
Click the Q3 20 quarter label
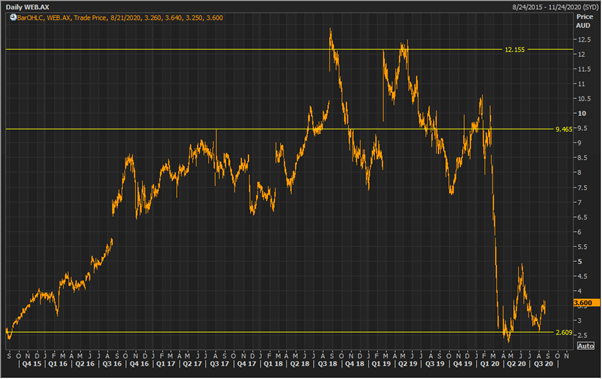point(544,364)
